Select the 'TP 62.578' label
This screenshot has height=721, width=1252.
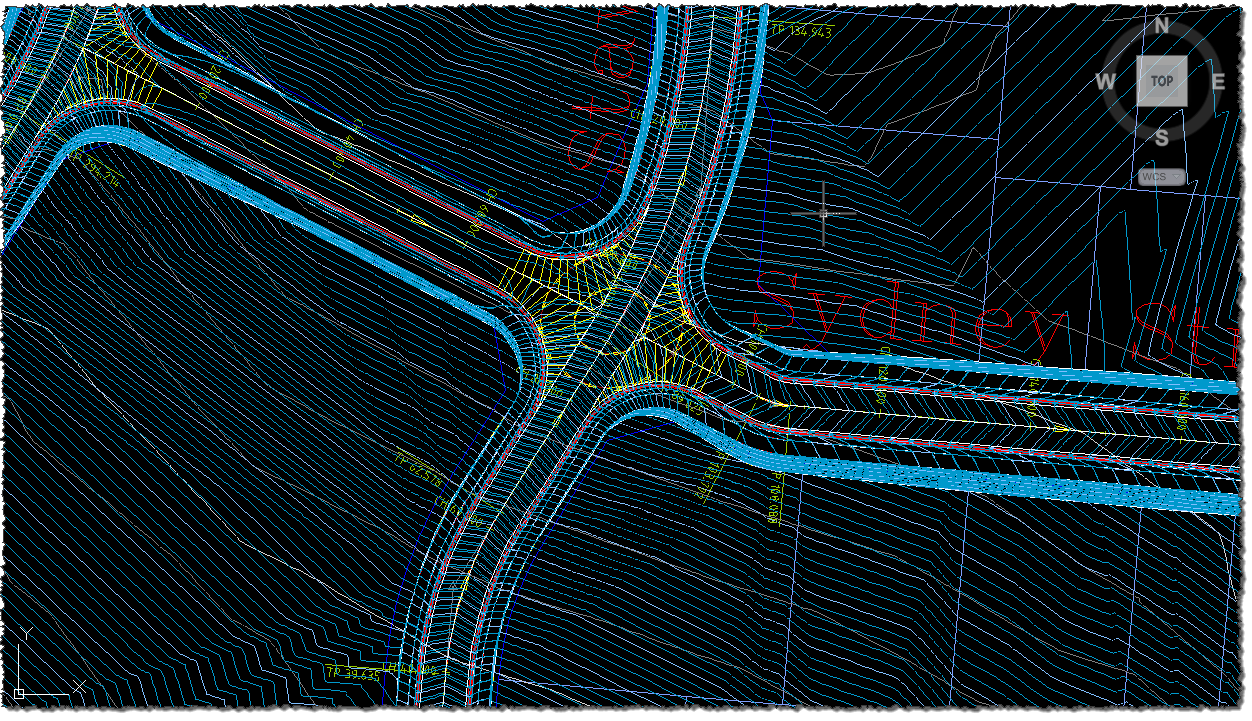(x=418, y=469)
